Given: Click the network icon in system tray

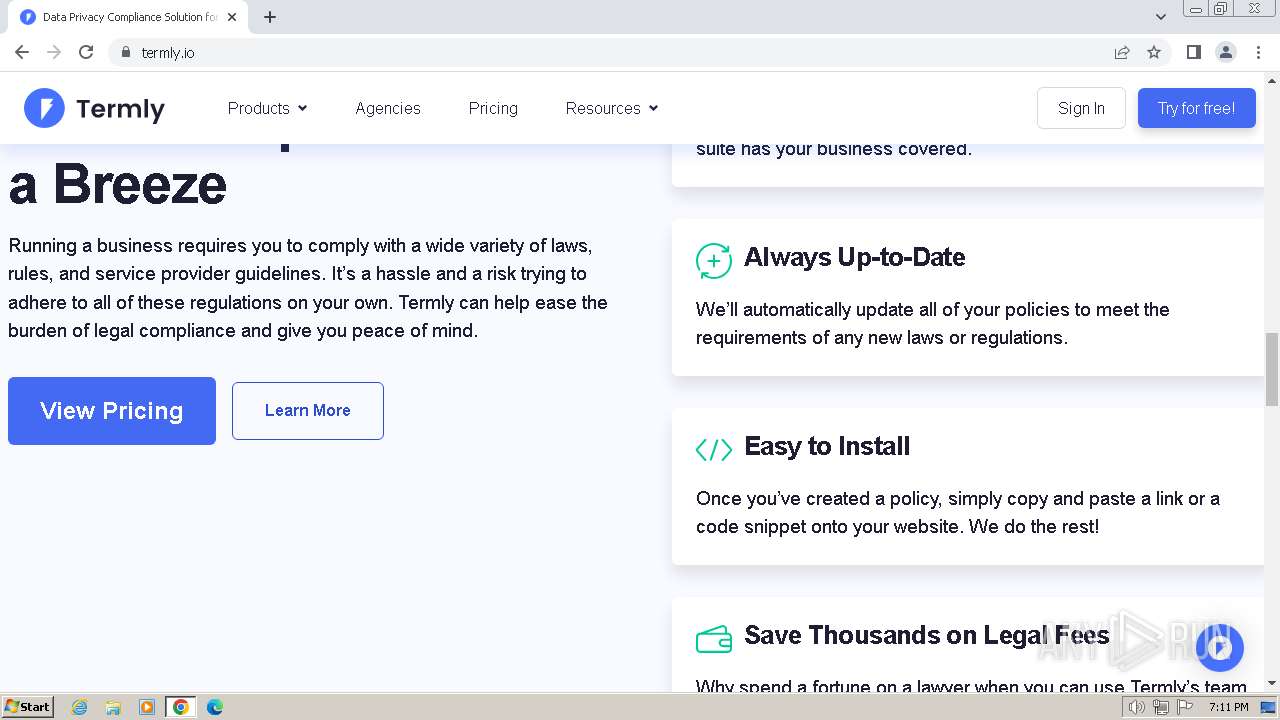Looking at the screenshot, I should point(1161,707).
